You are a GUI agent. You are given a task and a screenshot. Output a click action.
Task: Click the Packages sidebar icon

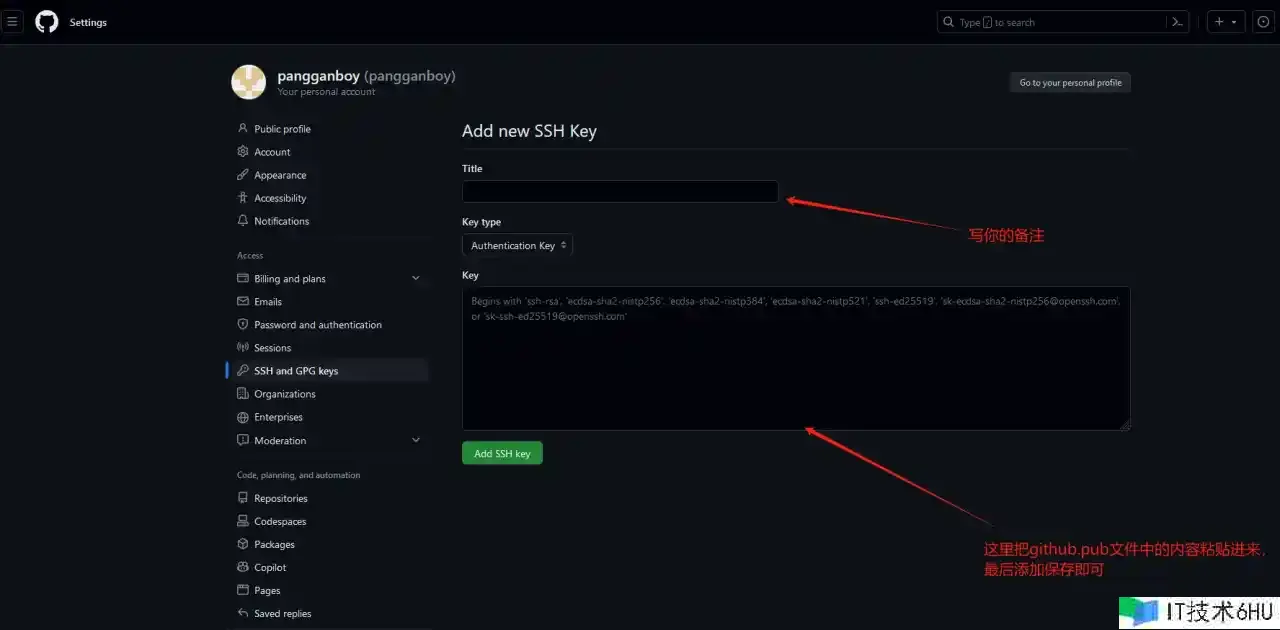click(243, 544)
